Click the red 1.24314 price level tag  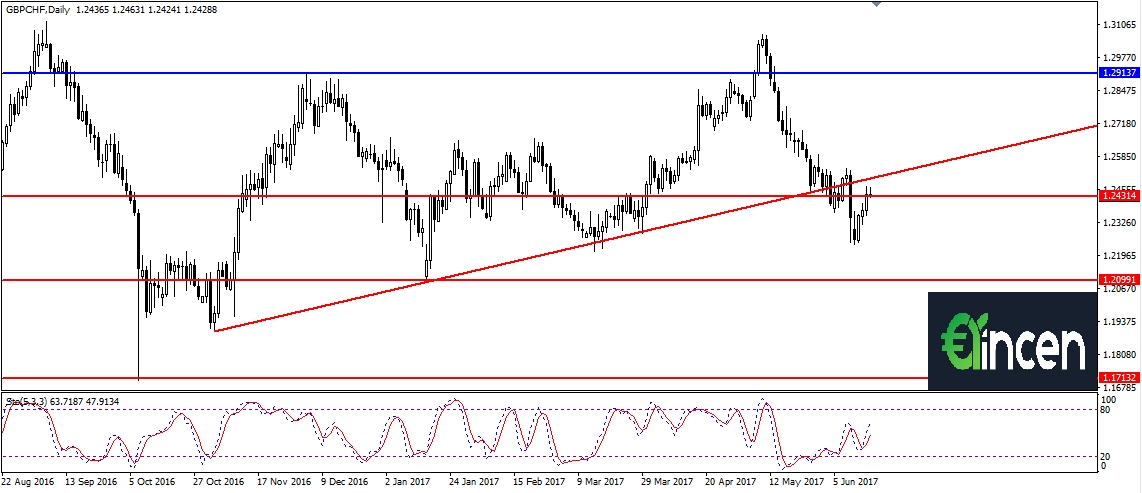pyautogui.click(x=1117, y=197)
